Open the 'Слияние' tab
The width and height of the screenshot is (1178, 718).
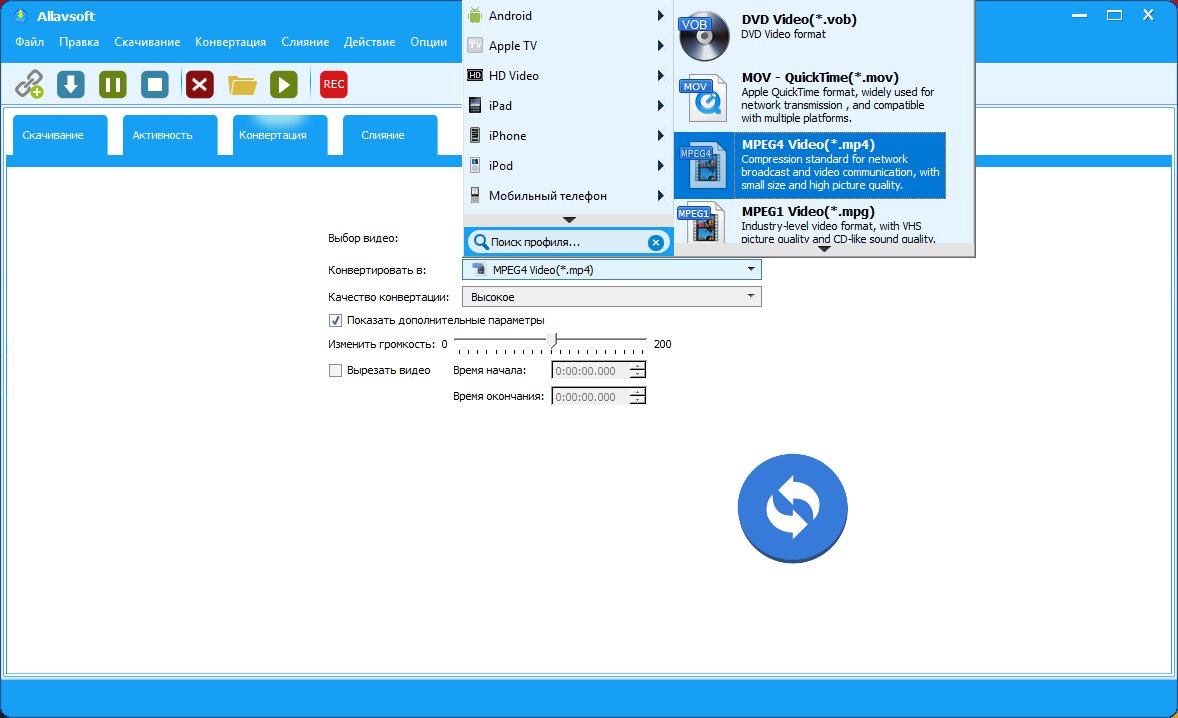pos(389,135)
